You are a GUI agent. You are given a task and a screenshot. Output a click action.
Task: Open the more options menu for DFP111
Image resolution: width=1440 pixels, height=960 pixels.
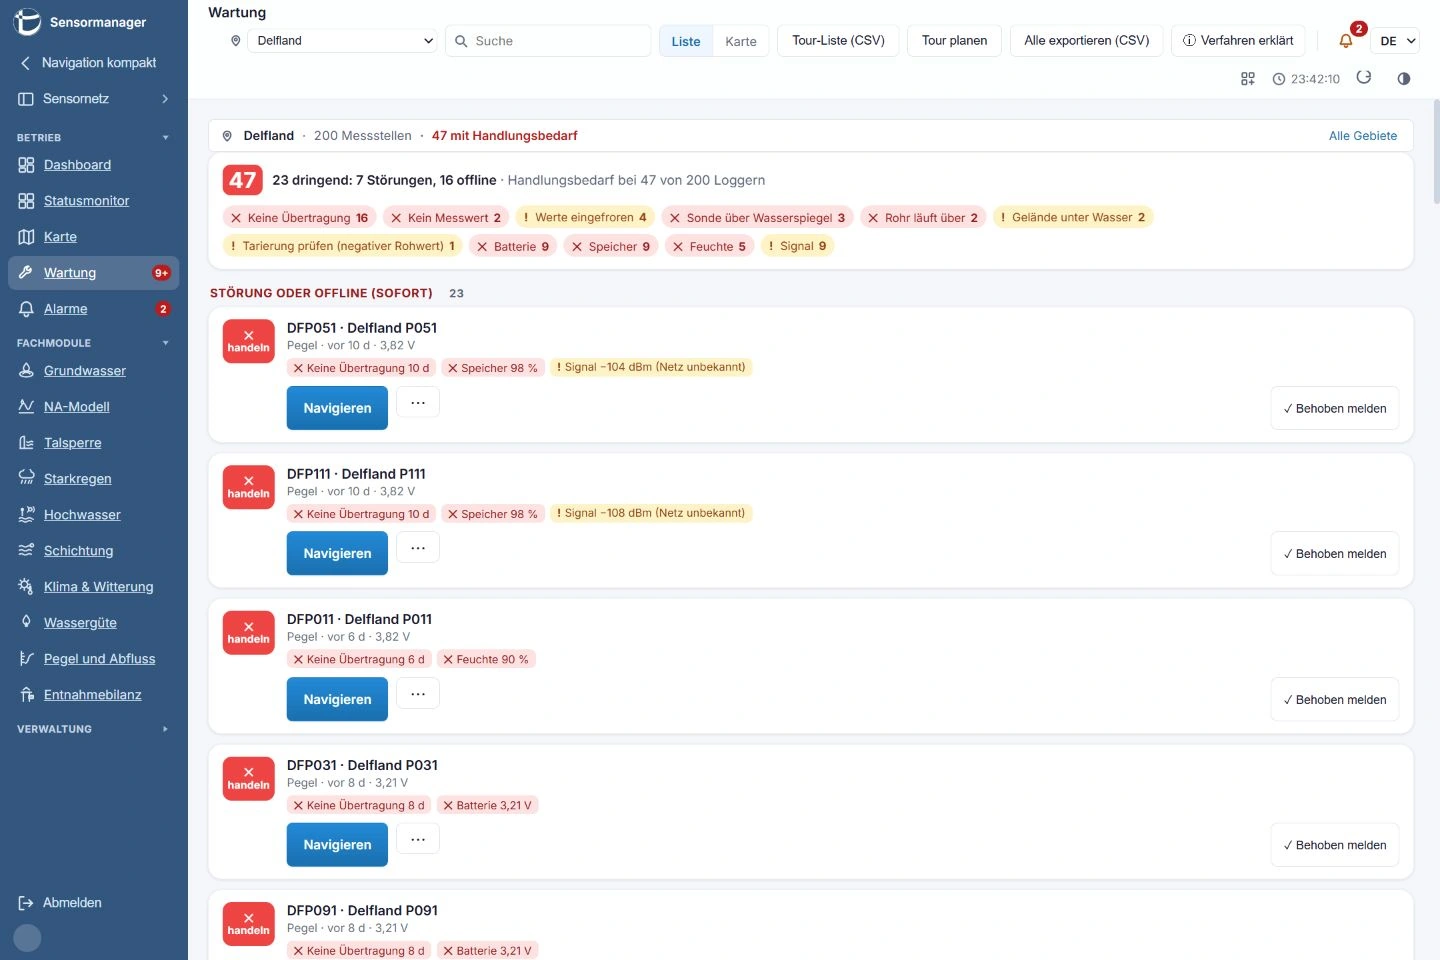(x=418, y=548)
